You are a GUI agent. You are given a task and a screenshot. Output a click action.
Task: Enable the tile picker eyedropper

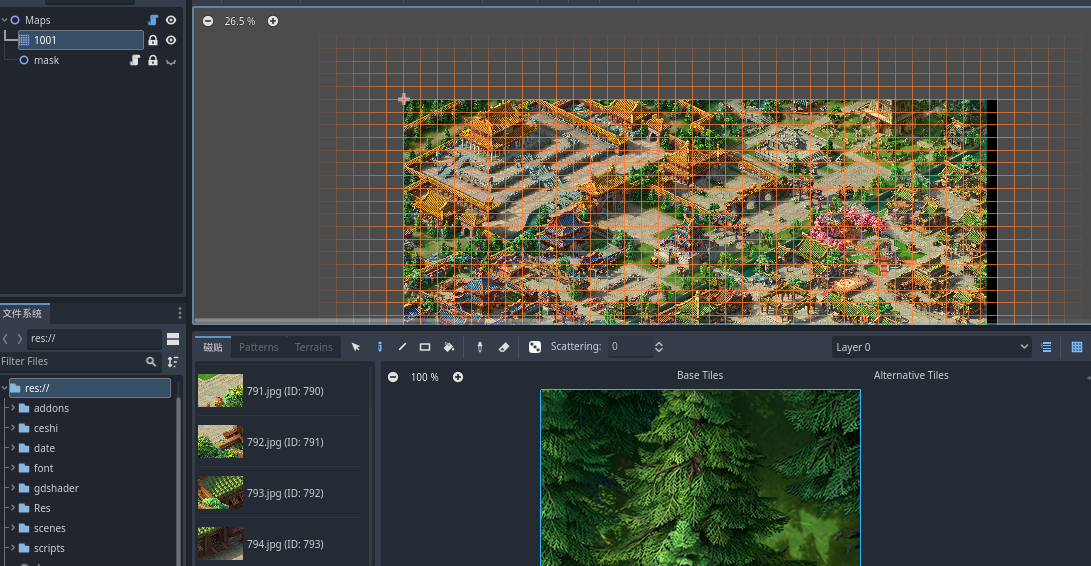click(479, 347)
